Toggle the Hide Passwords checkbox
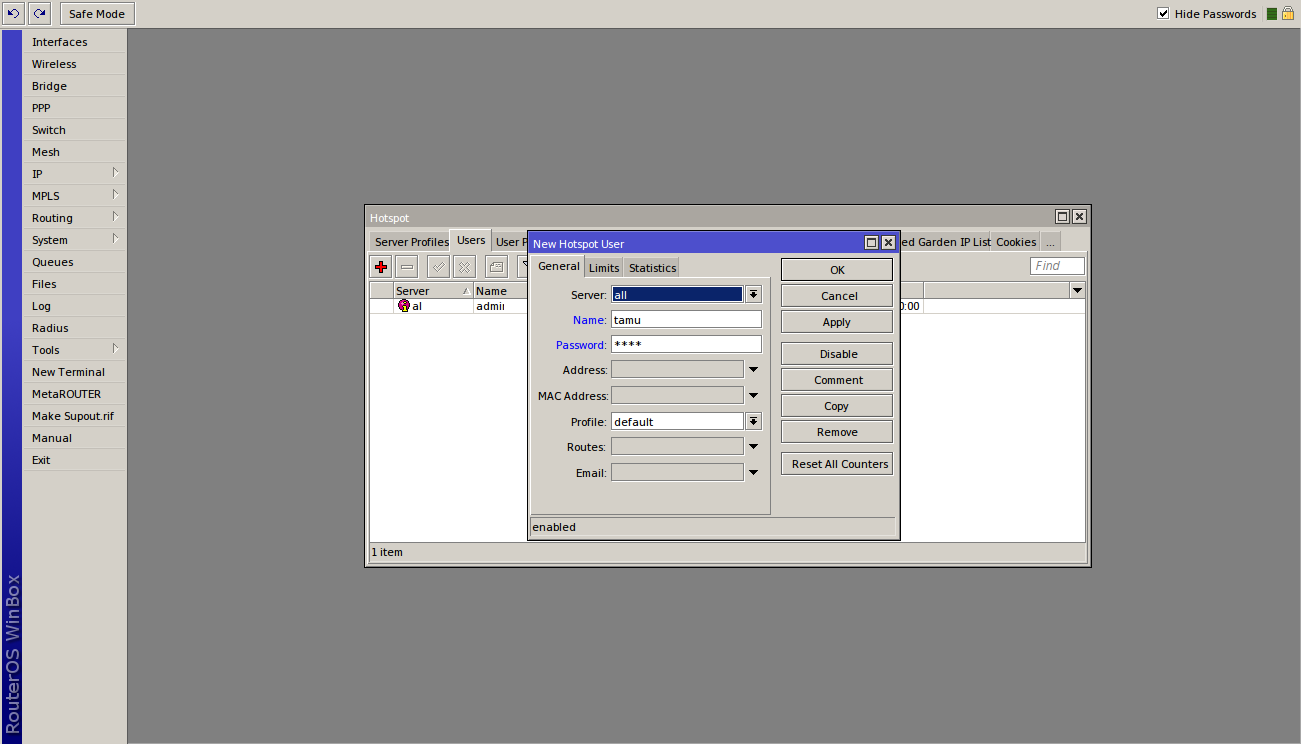Viewport: 1301px width, 744px height. tap(1163, 14)
